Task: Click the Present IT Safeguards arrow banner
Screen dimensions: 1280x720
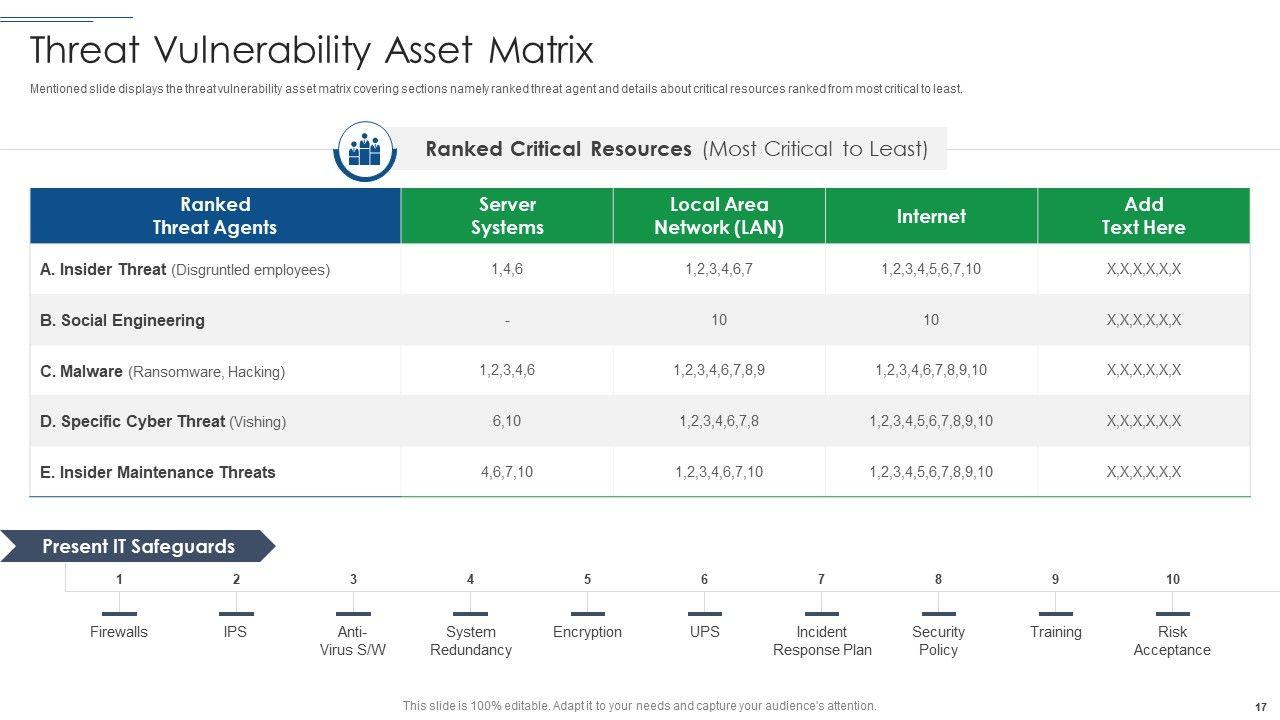Action: coord(138,547)
